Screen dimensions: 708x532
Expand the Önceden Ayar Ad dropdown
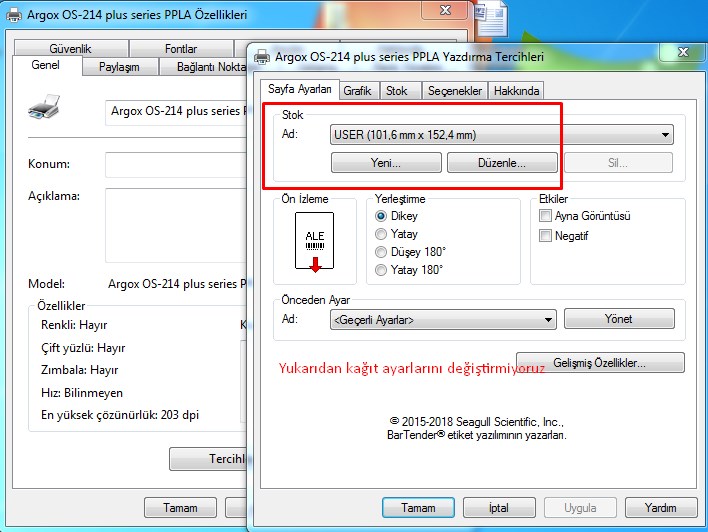pos(443,320)
